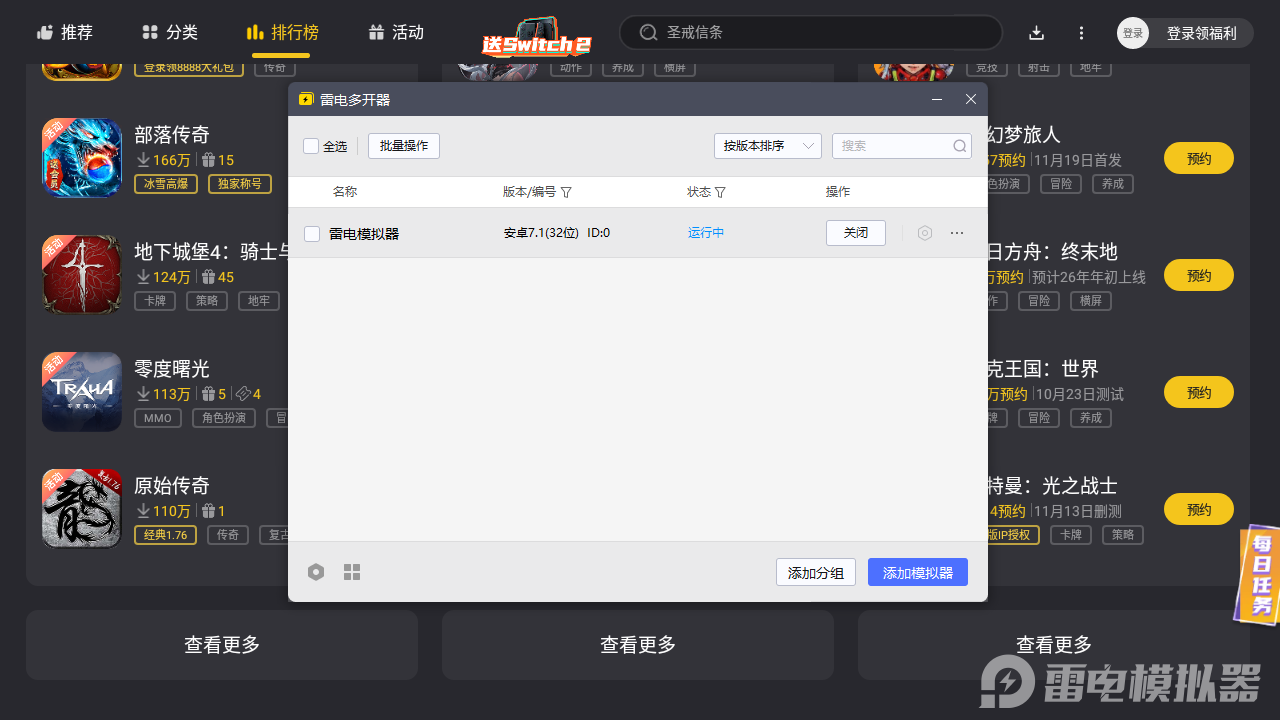Click the filter icon on 状态 column
The height and width of the screenshot is (720, 1280).
(722, 192)
